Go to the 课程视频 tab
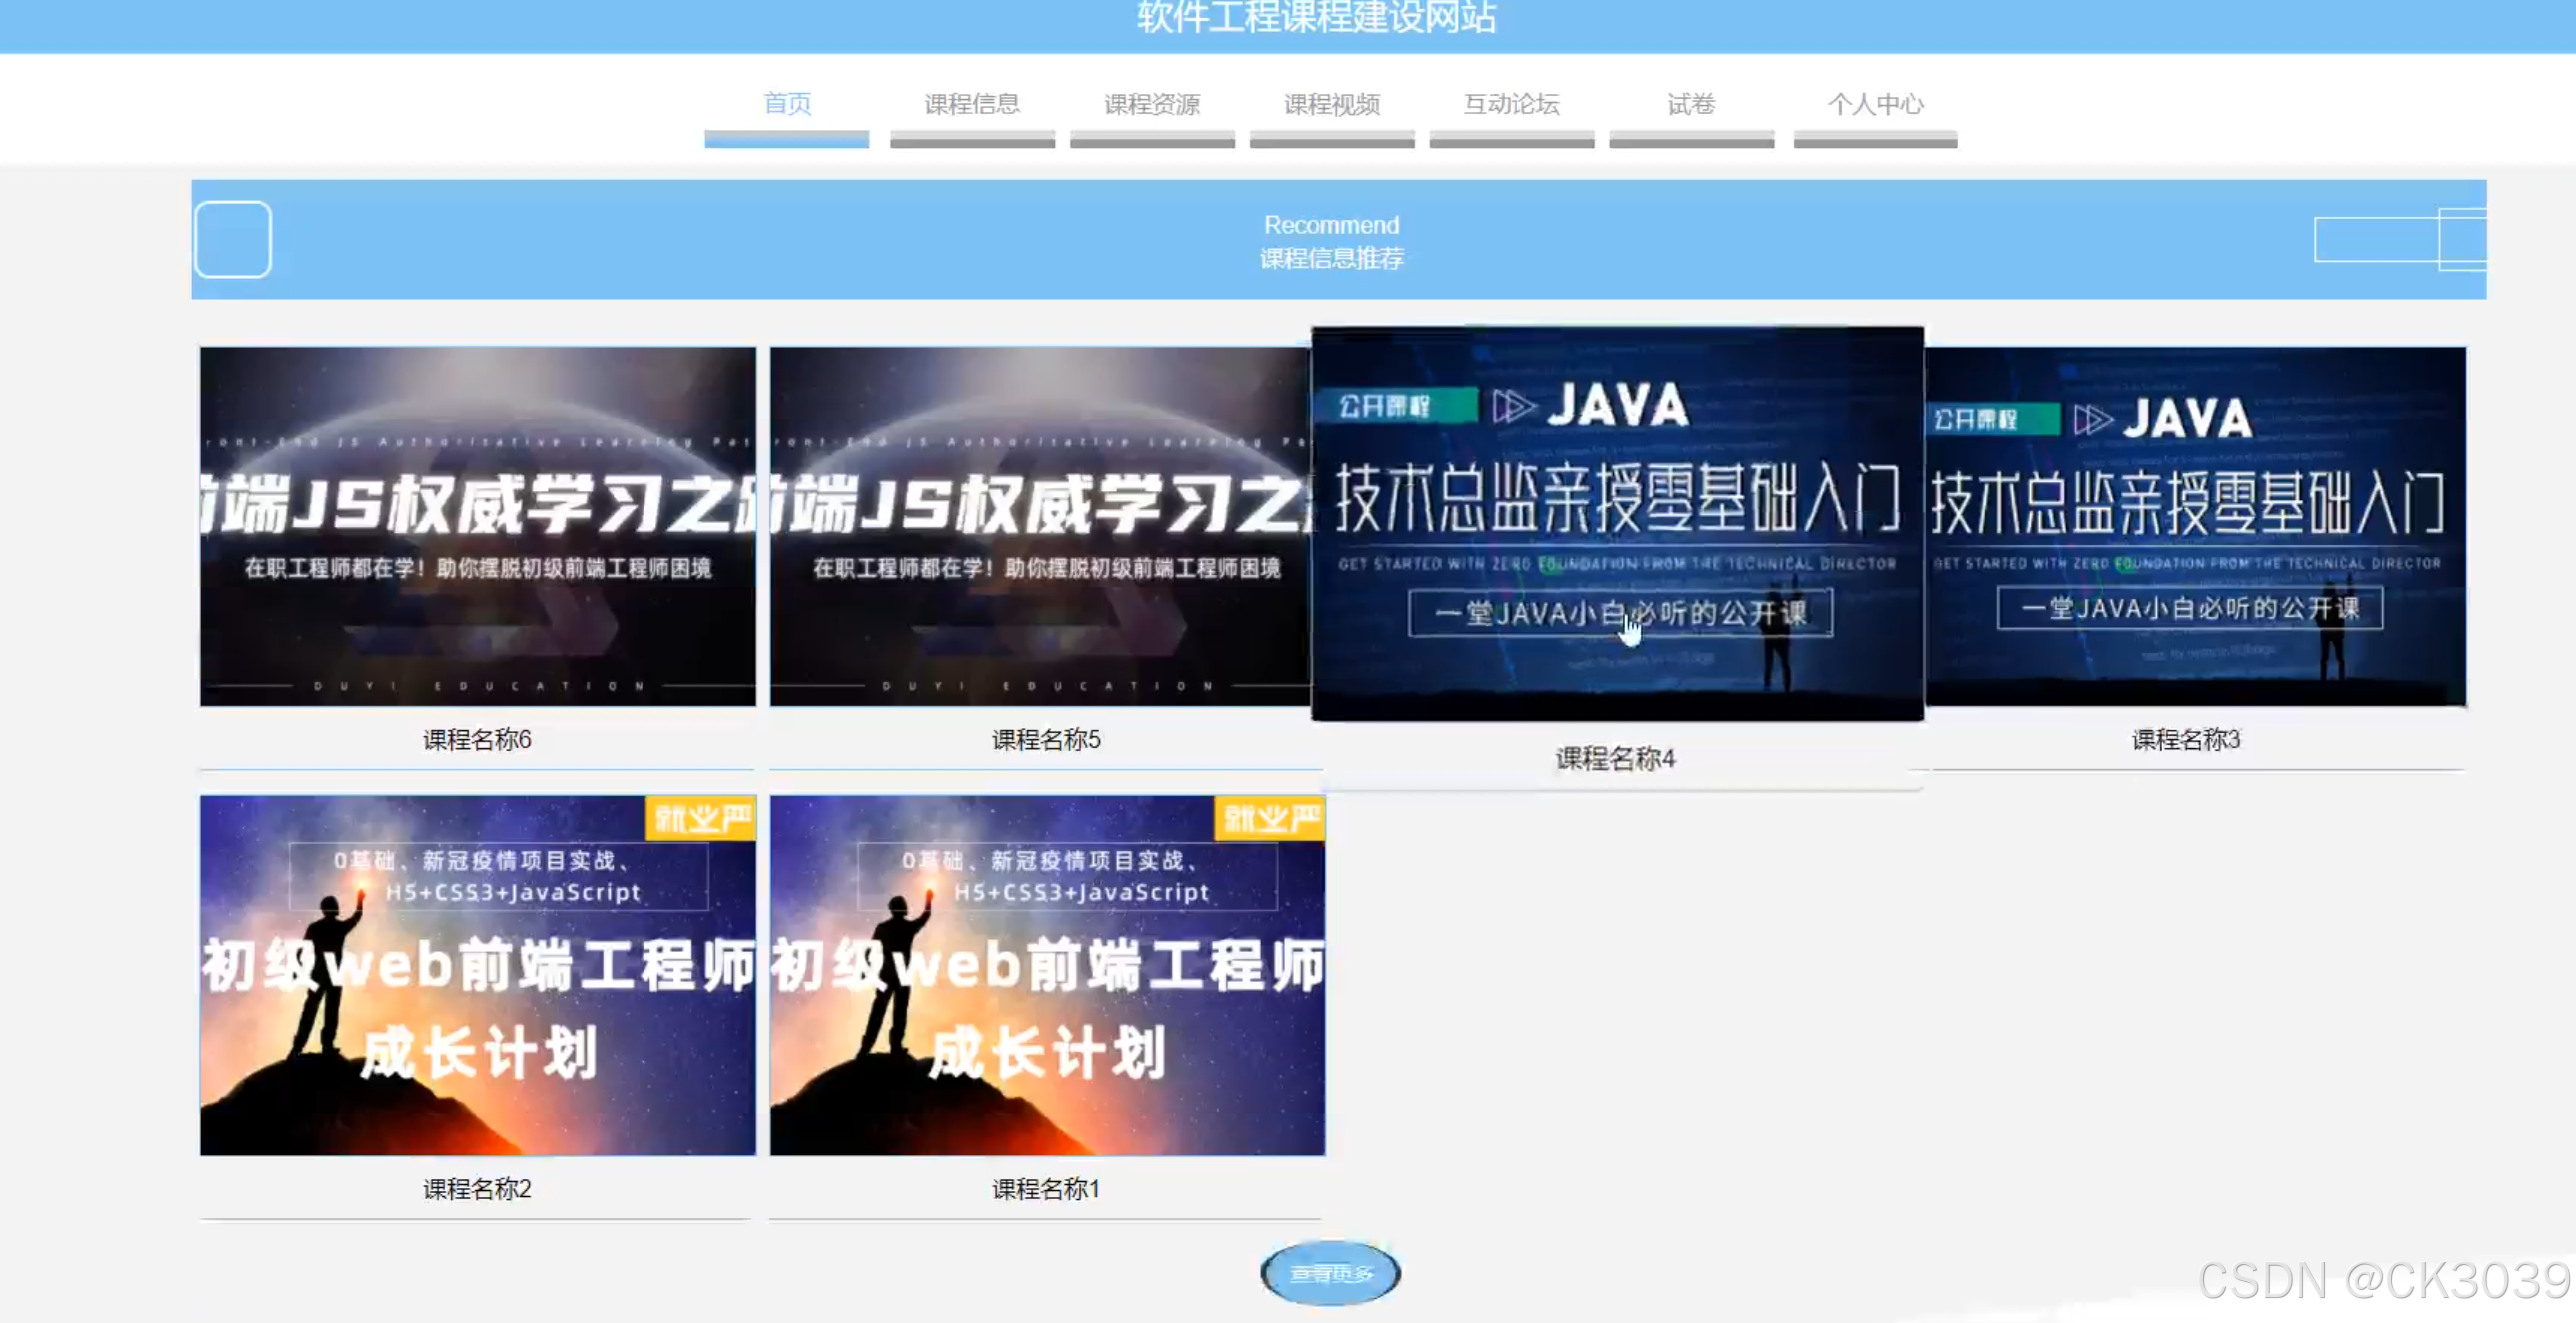 [1332, 104]
